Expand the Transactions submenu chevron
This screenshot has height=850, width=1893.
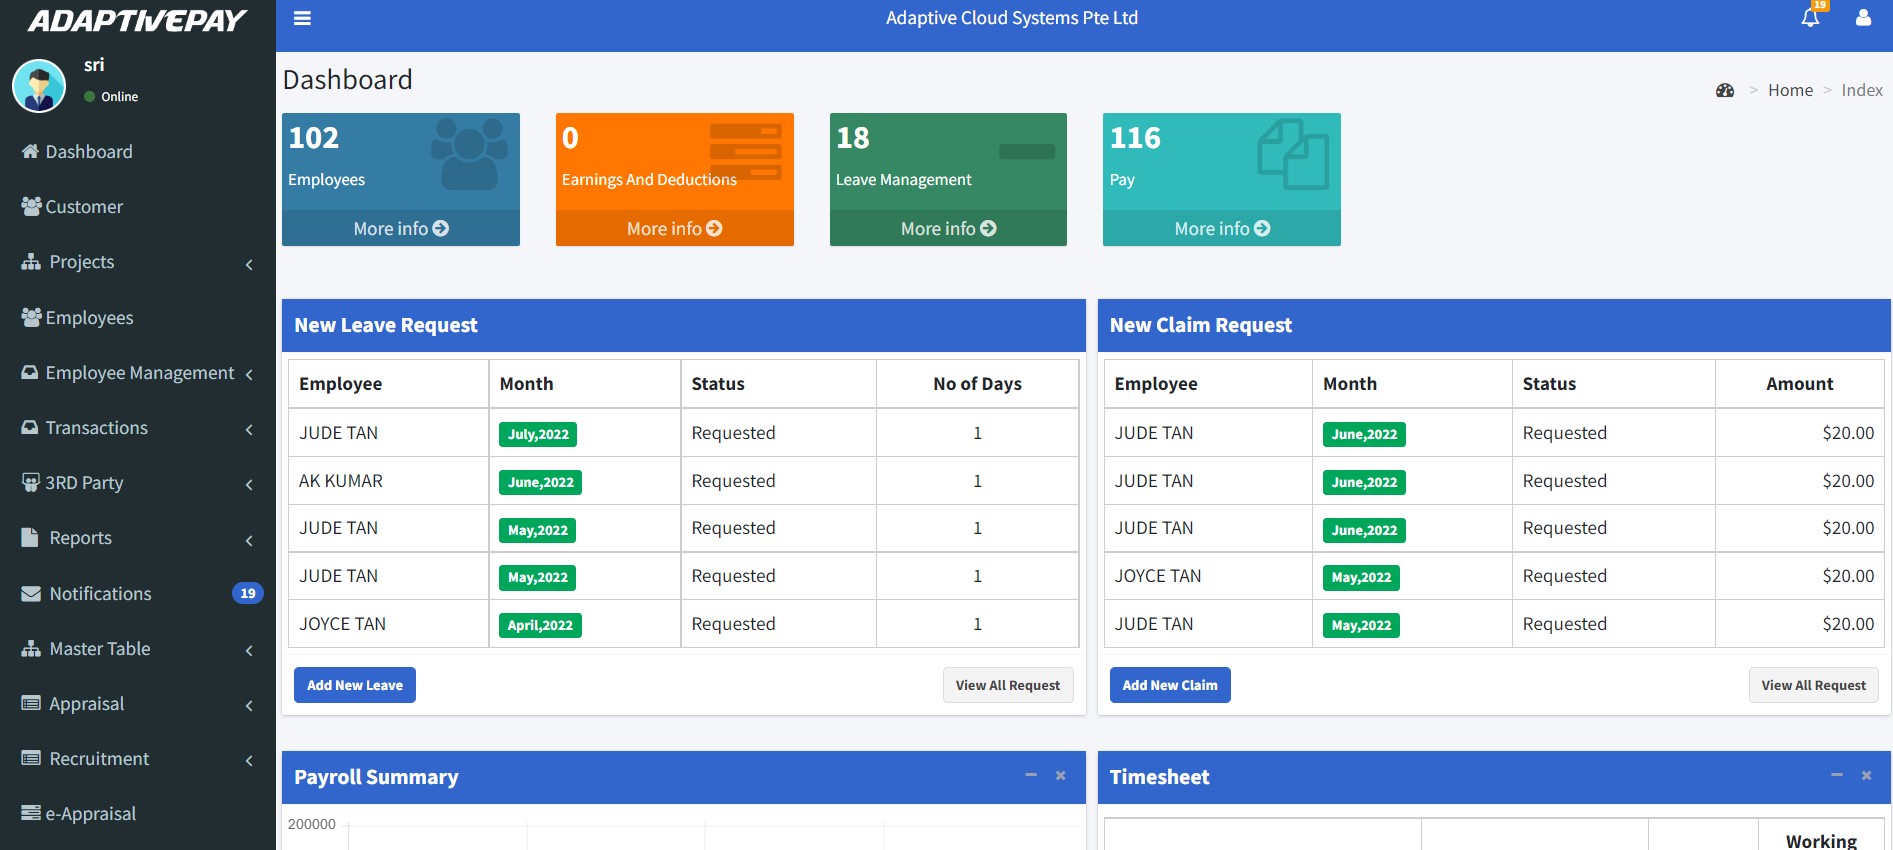249,429
